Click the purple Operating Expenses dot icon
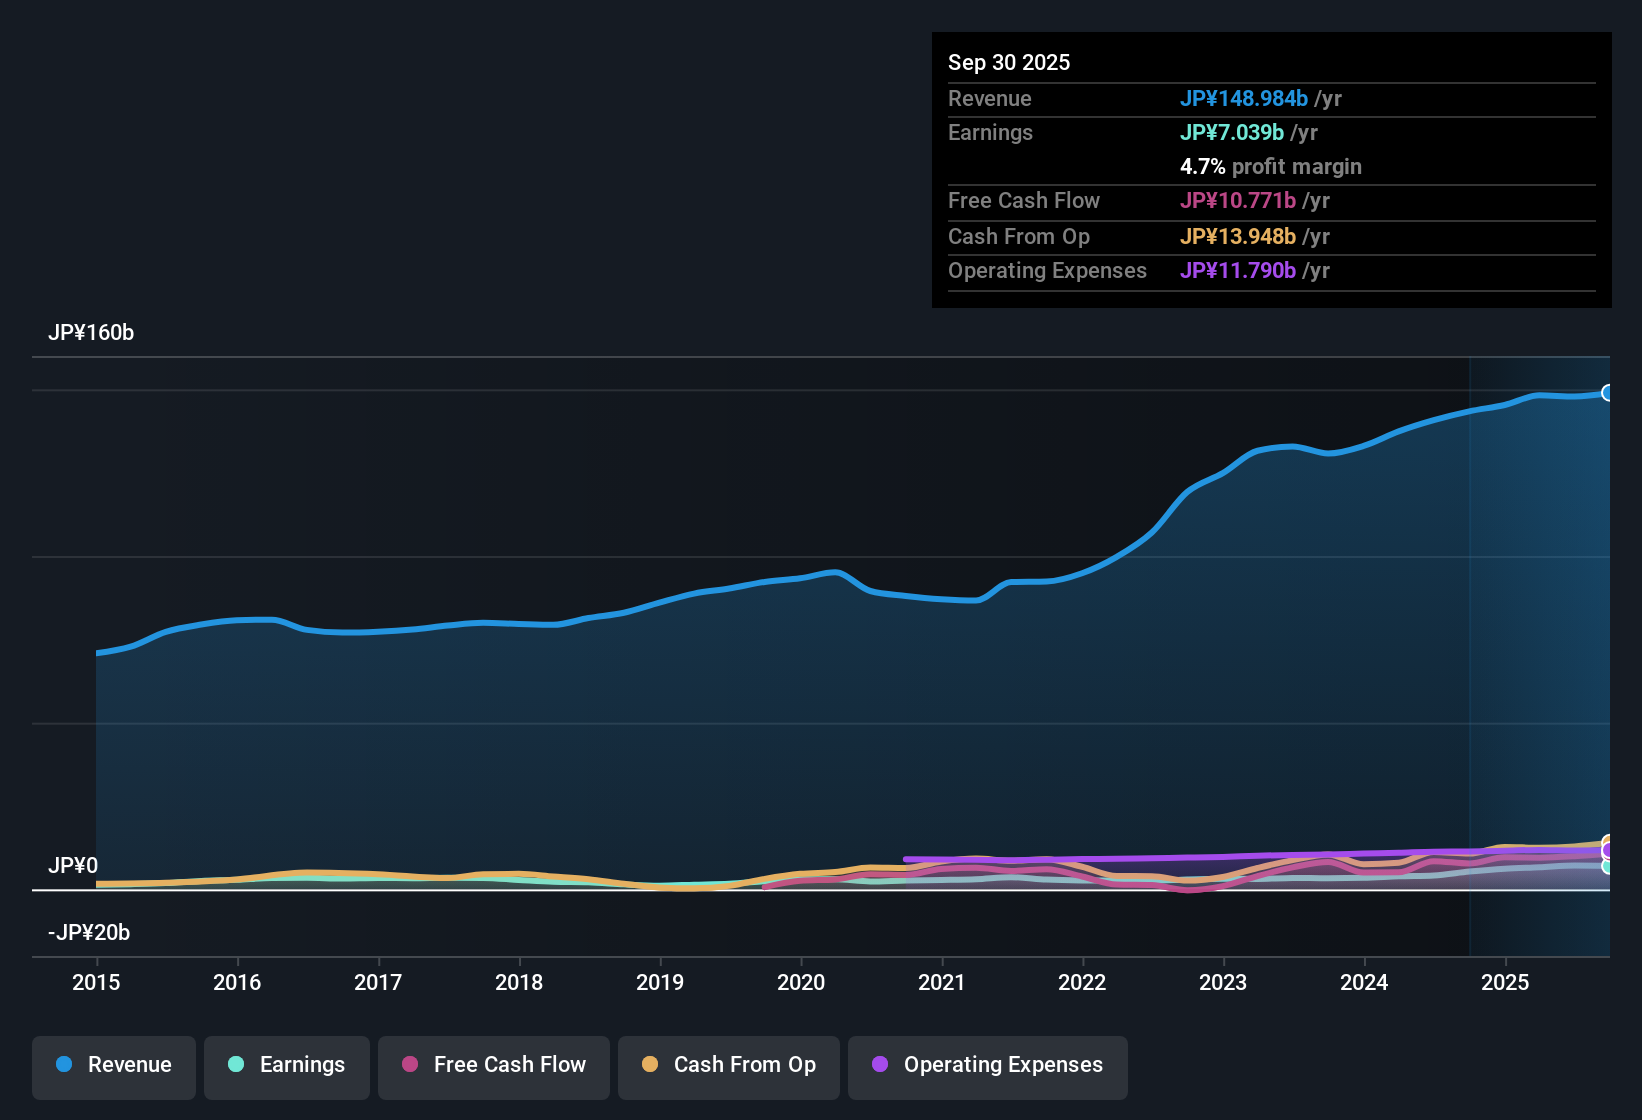Image resolution: width=1642 pixels, height=1120 pixels. coord(880,1065)
